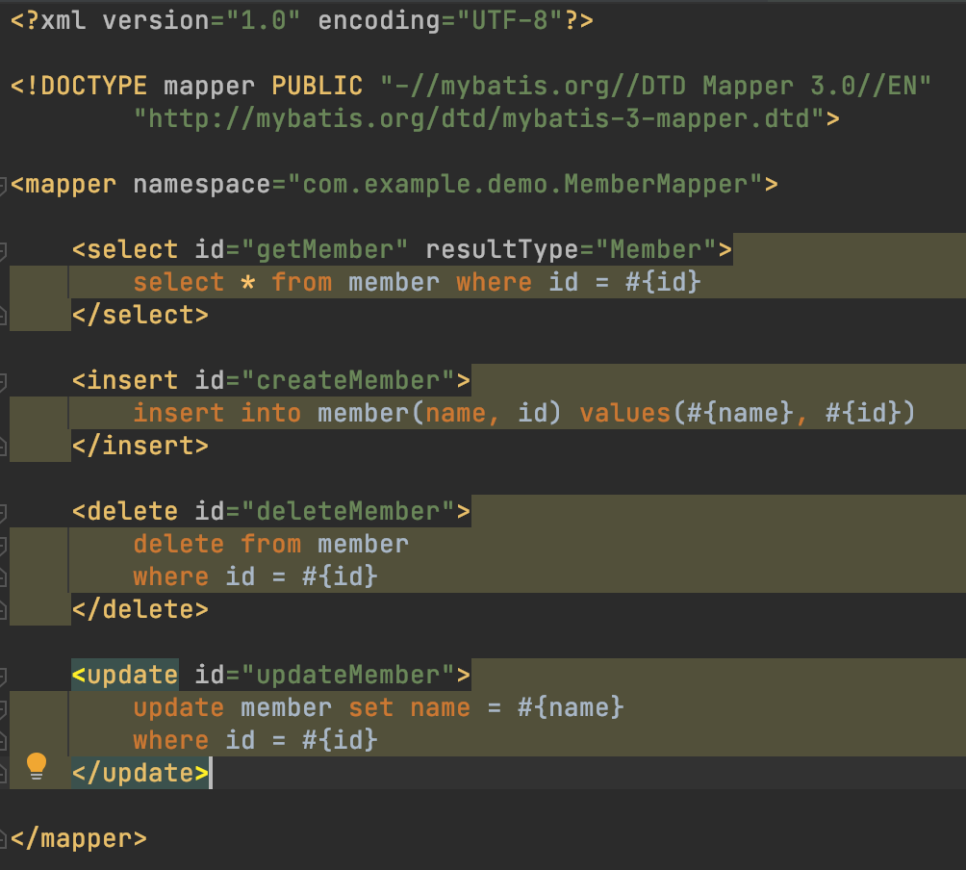Click the namespace attribute name
This screenshot has width=966, height=870.
pos(202,185)
